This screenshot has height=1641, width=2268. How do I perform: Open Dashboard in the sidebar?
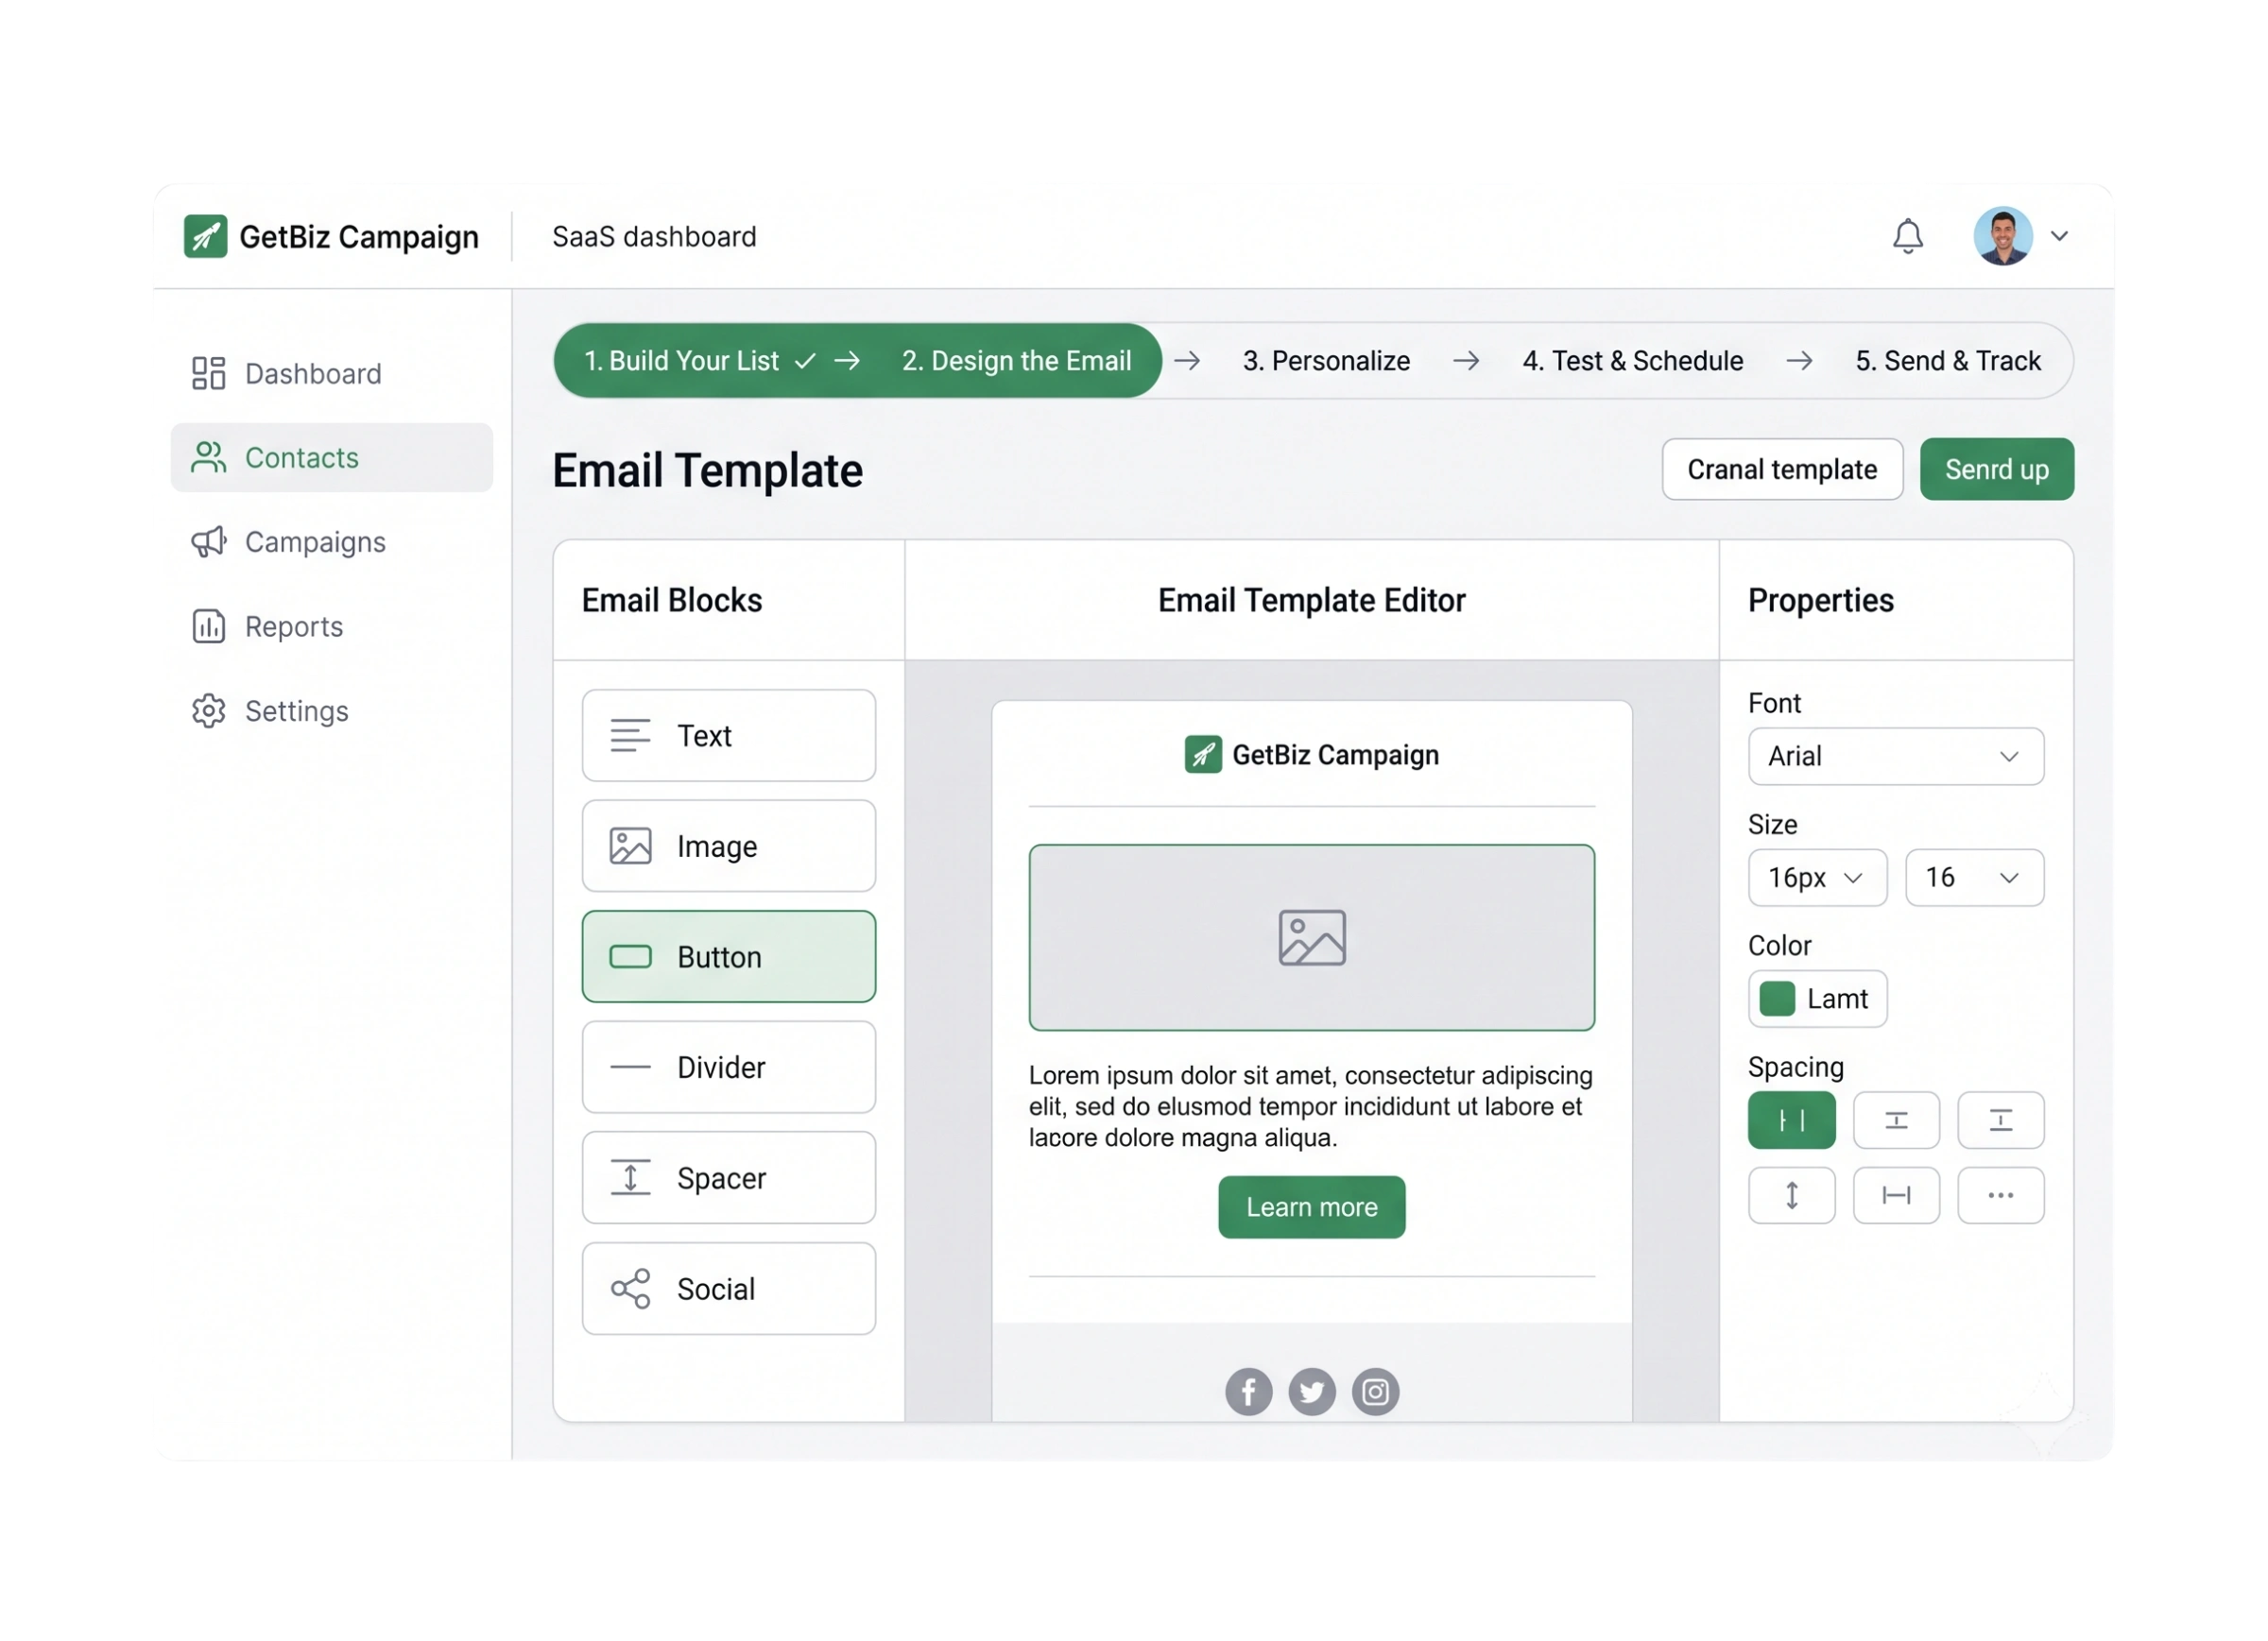pyautogui.click(x=331, y=373)
